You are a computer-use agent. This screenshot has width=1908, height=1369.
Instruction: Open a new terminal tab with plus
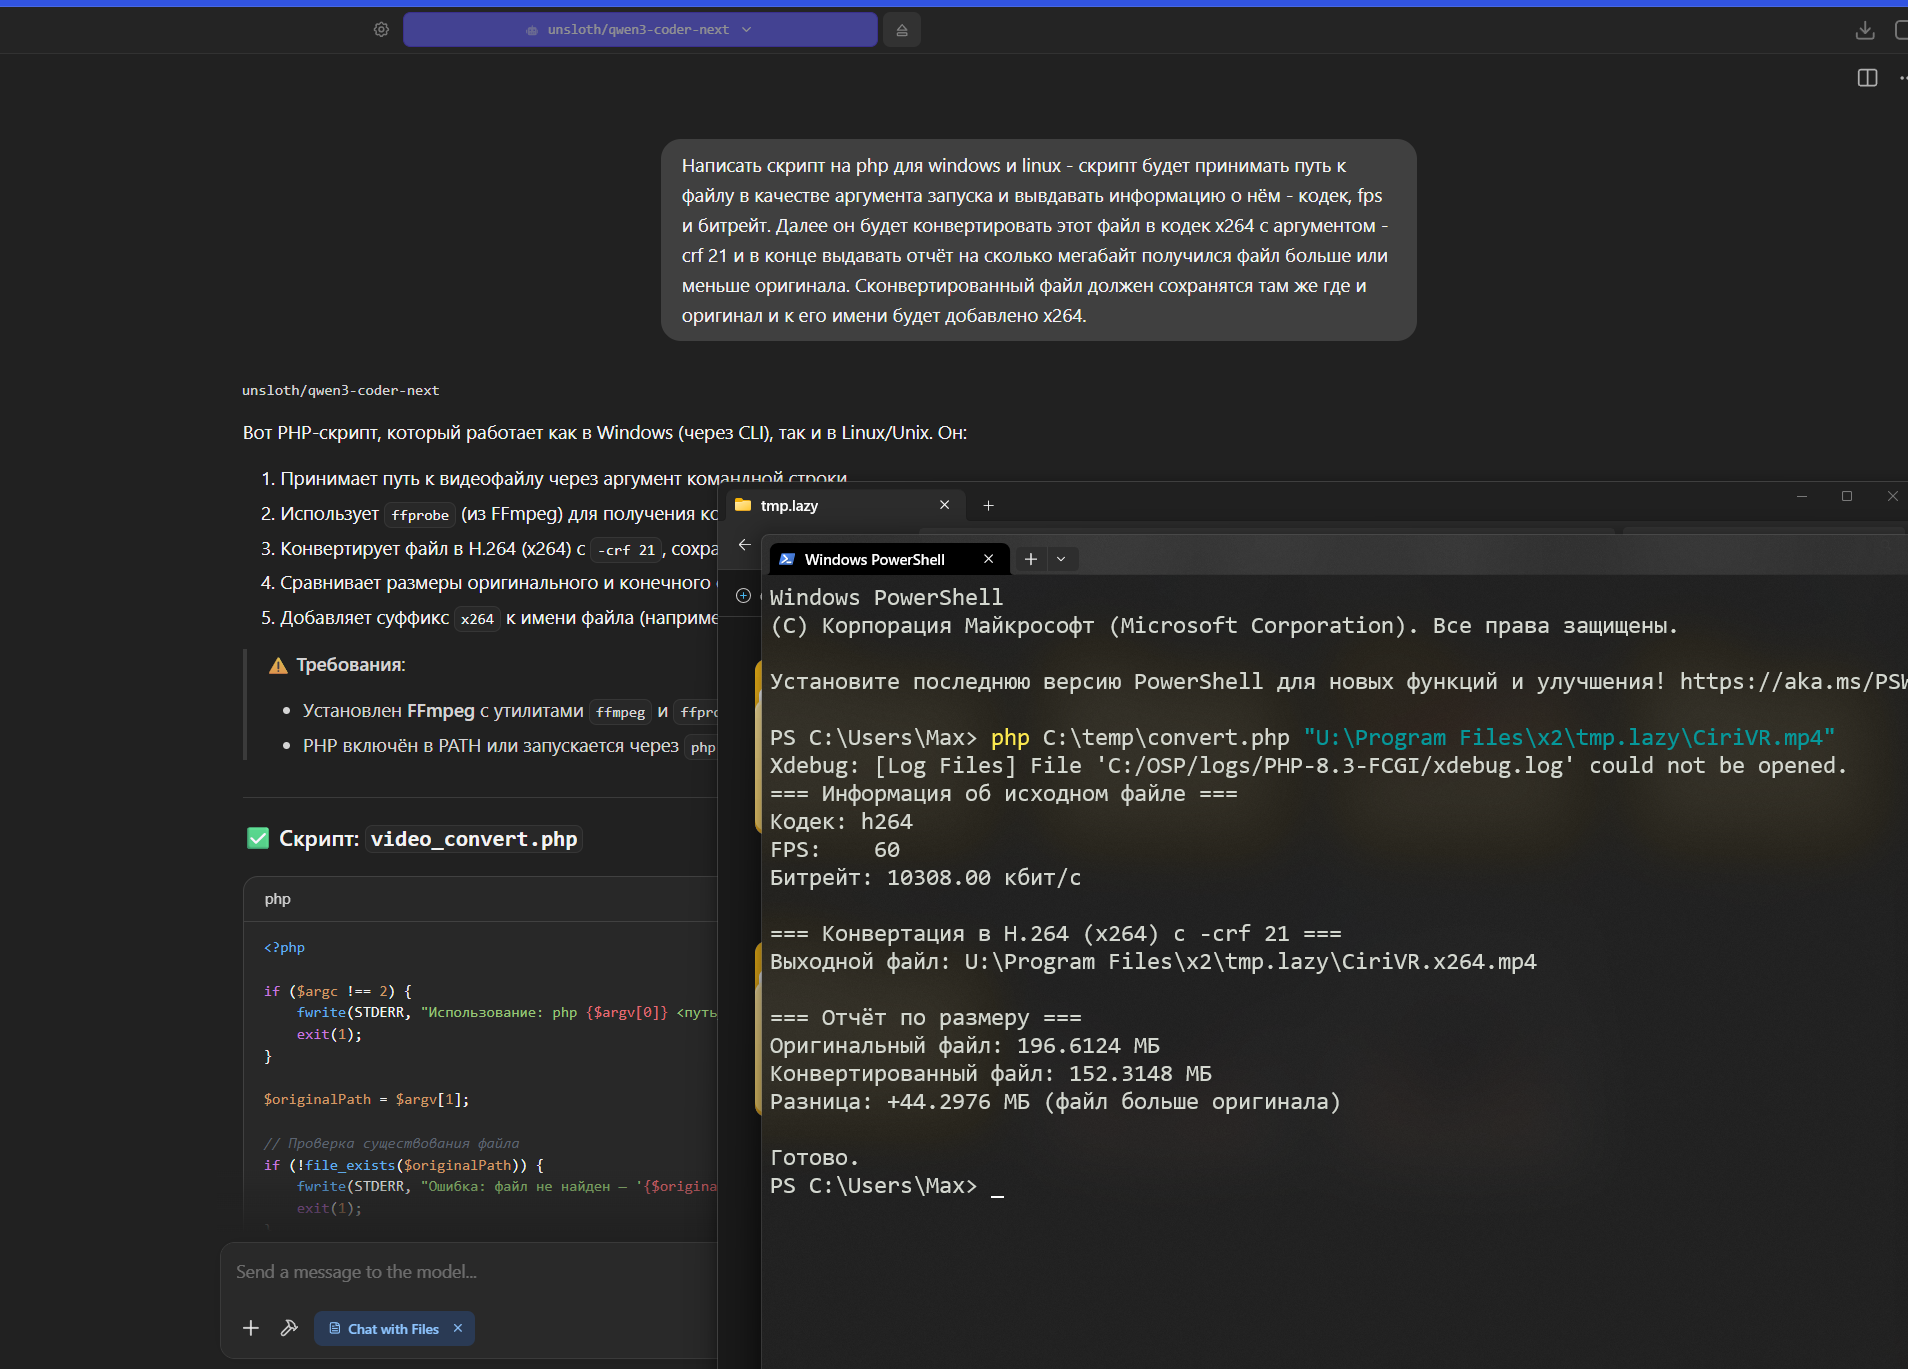pyautogui.click(x=1031, y=559)
